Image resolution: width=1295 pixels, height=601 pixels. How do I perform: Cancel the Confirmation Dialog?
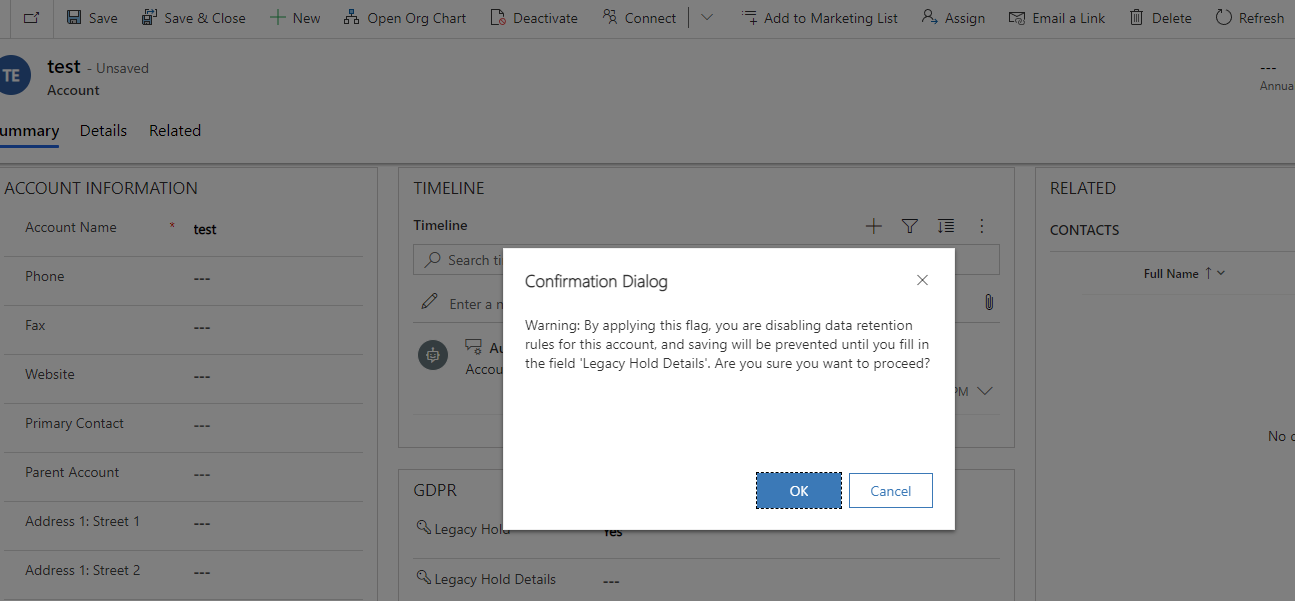890,491
